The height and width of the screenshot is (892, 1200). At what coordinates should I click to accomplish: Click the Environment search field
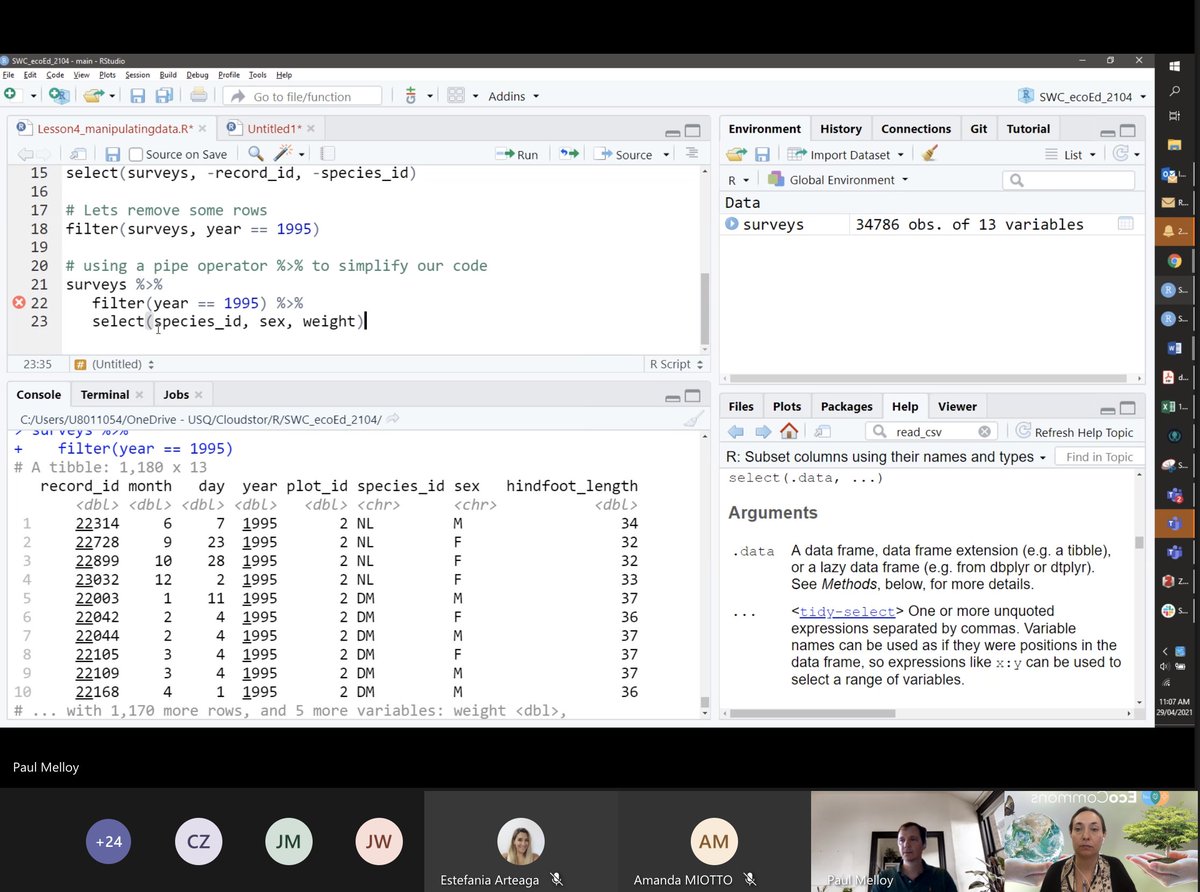[1069, 180]
